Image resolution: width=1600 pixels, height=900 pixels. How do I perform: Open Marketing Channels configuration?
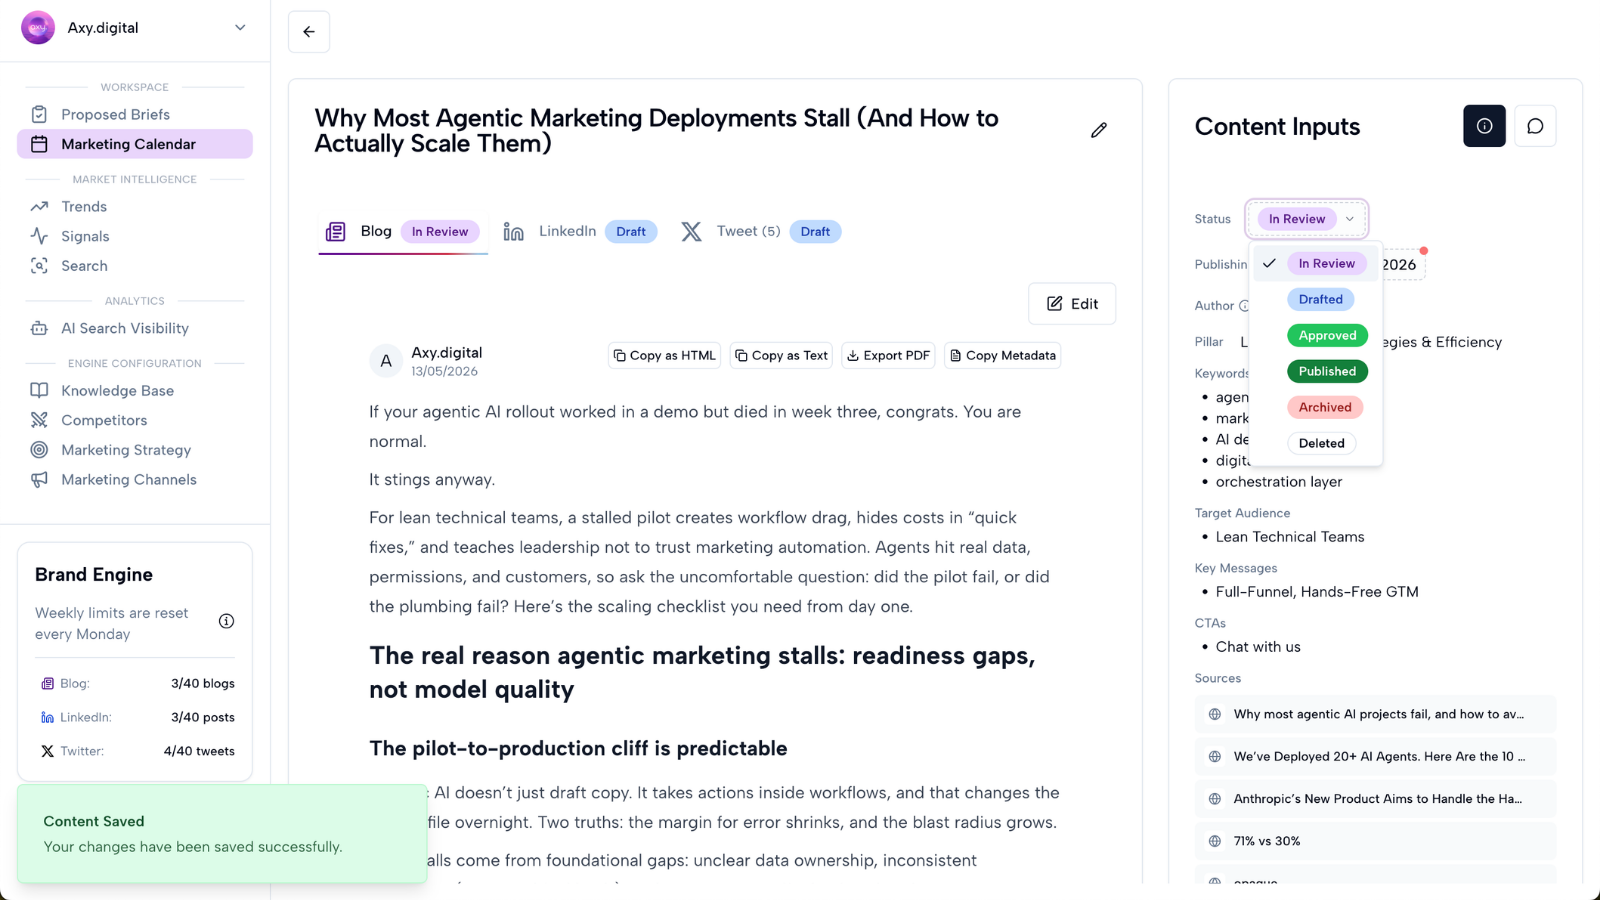coord(135,480)
